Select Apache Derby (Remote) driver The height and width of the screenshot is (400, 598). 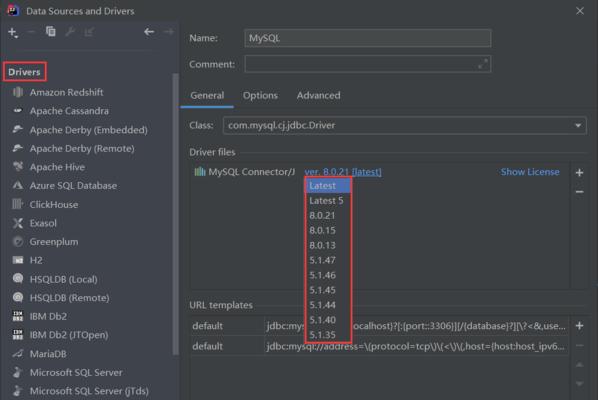(x=82, y=148)
